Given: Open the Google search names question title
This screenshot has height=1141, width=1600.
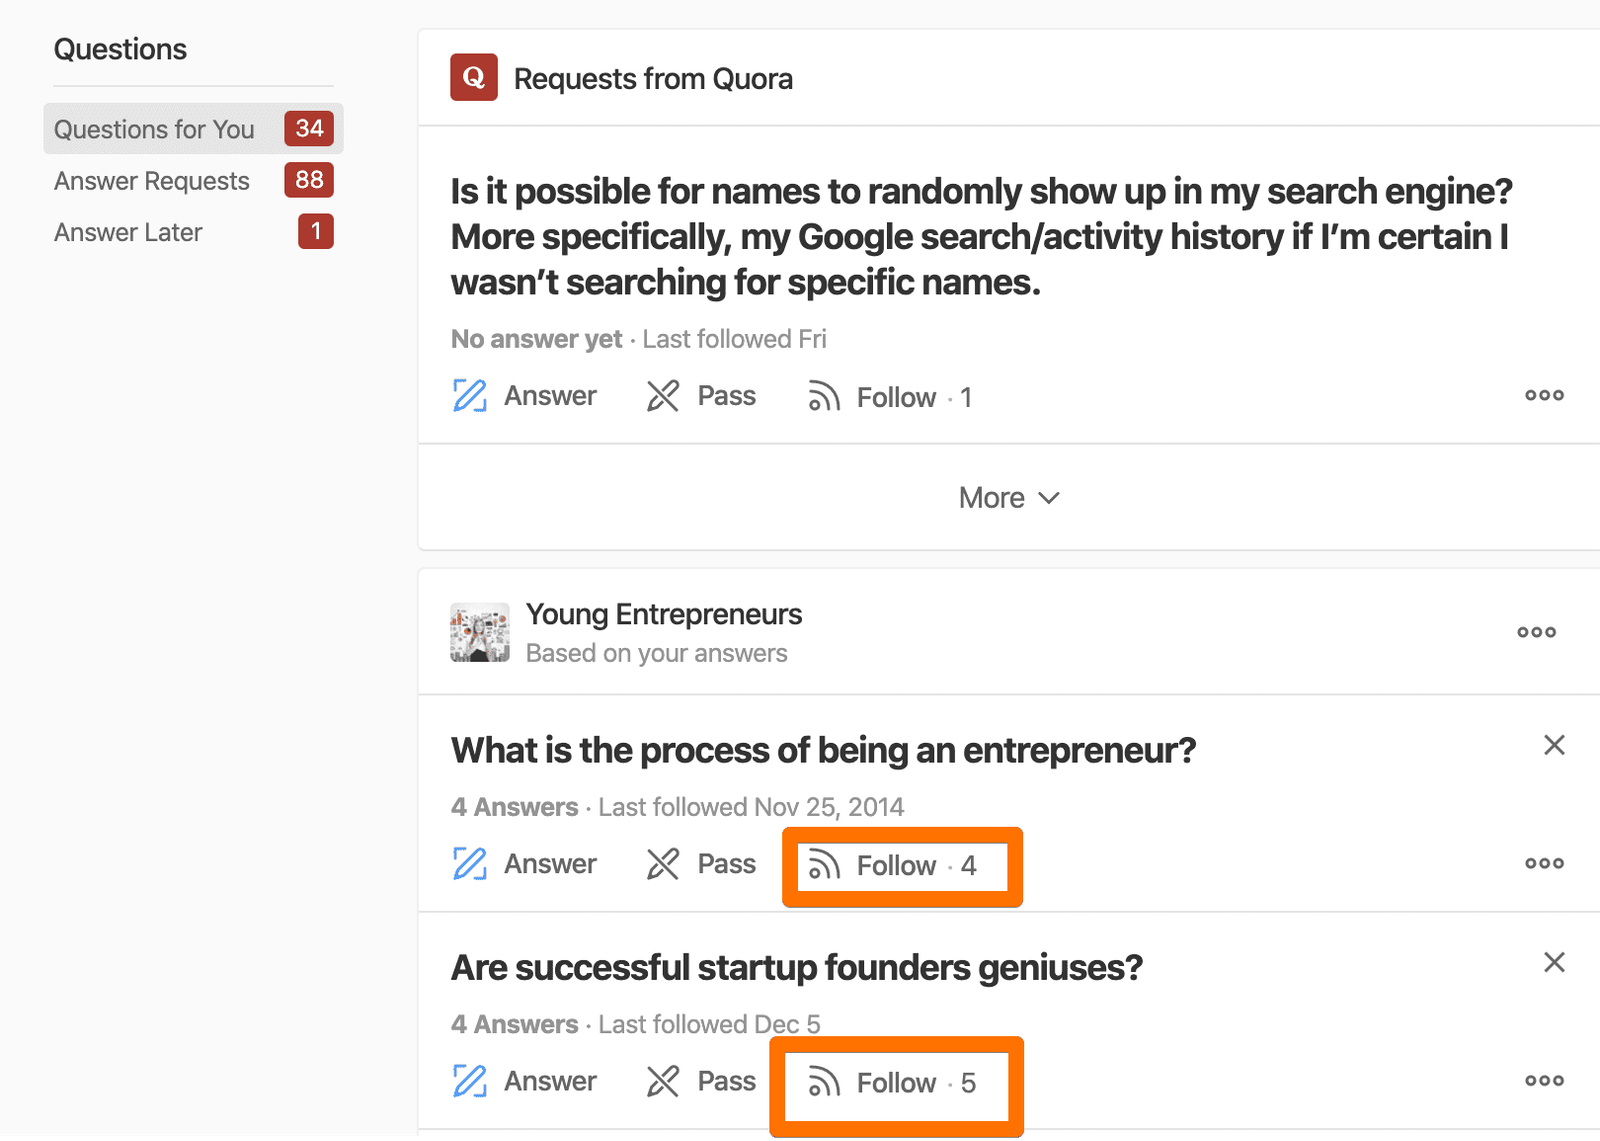Looking at the screenshot, I should pyautogui.click(x=981, y=237).
